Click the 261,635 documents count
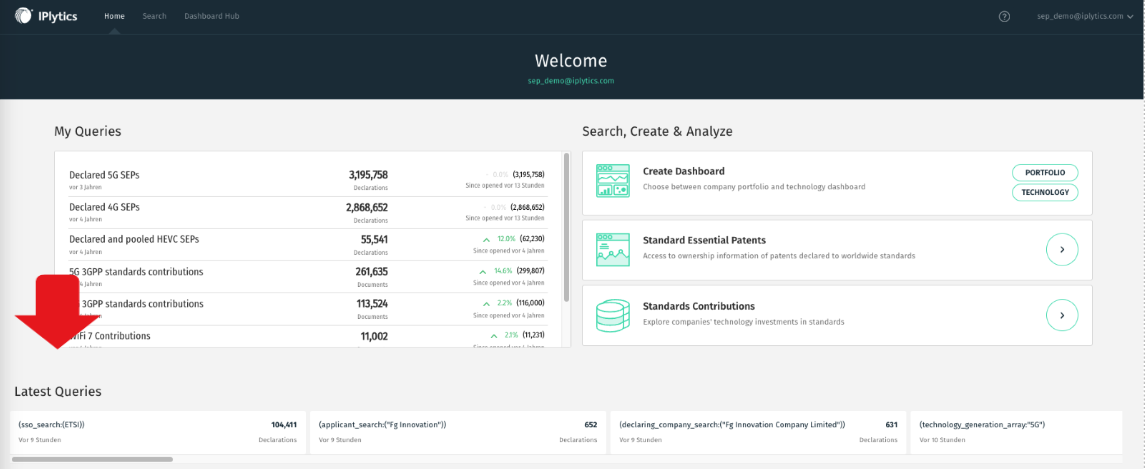The image size is (1145, 469). (372, 271)
